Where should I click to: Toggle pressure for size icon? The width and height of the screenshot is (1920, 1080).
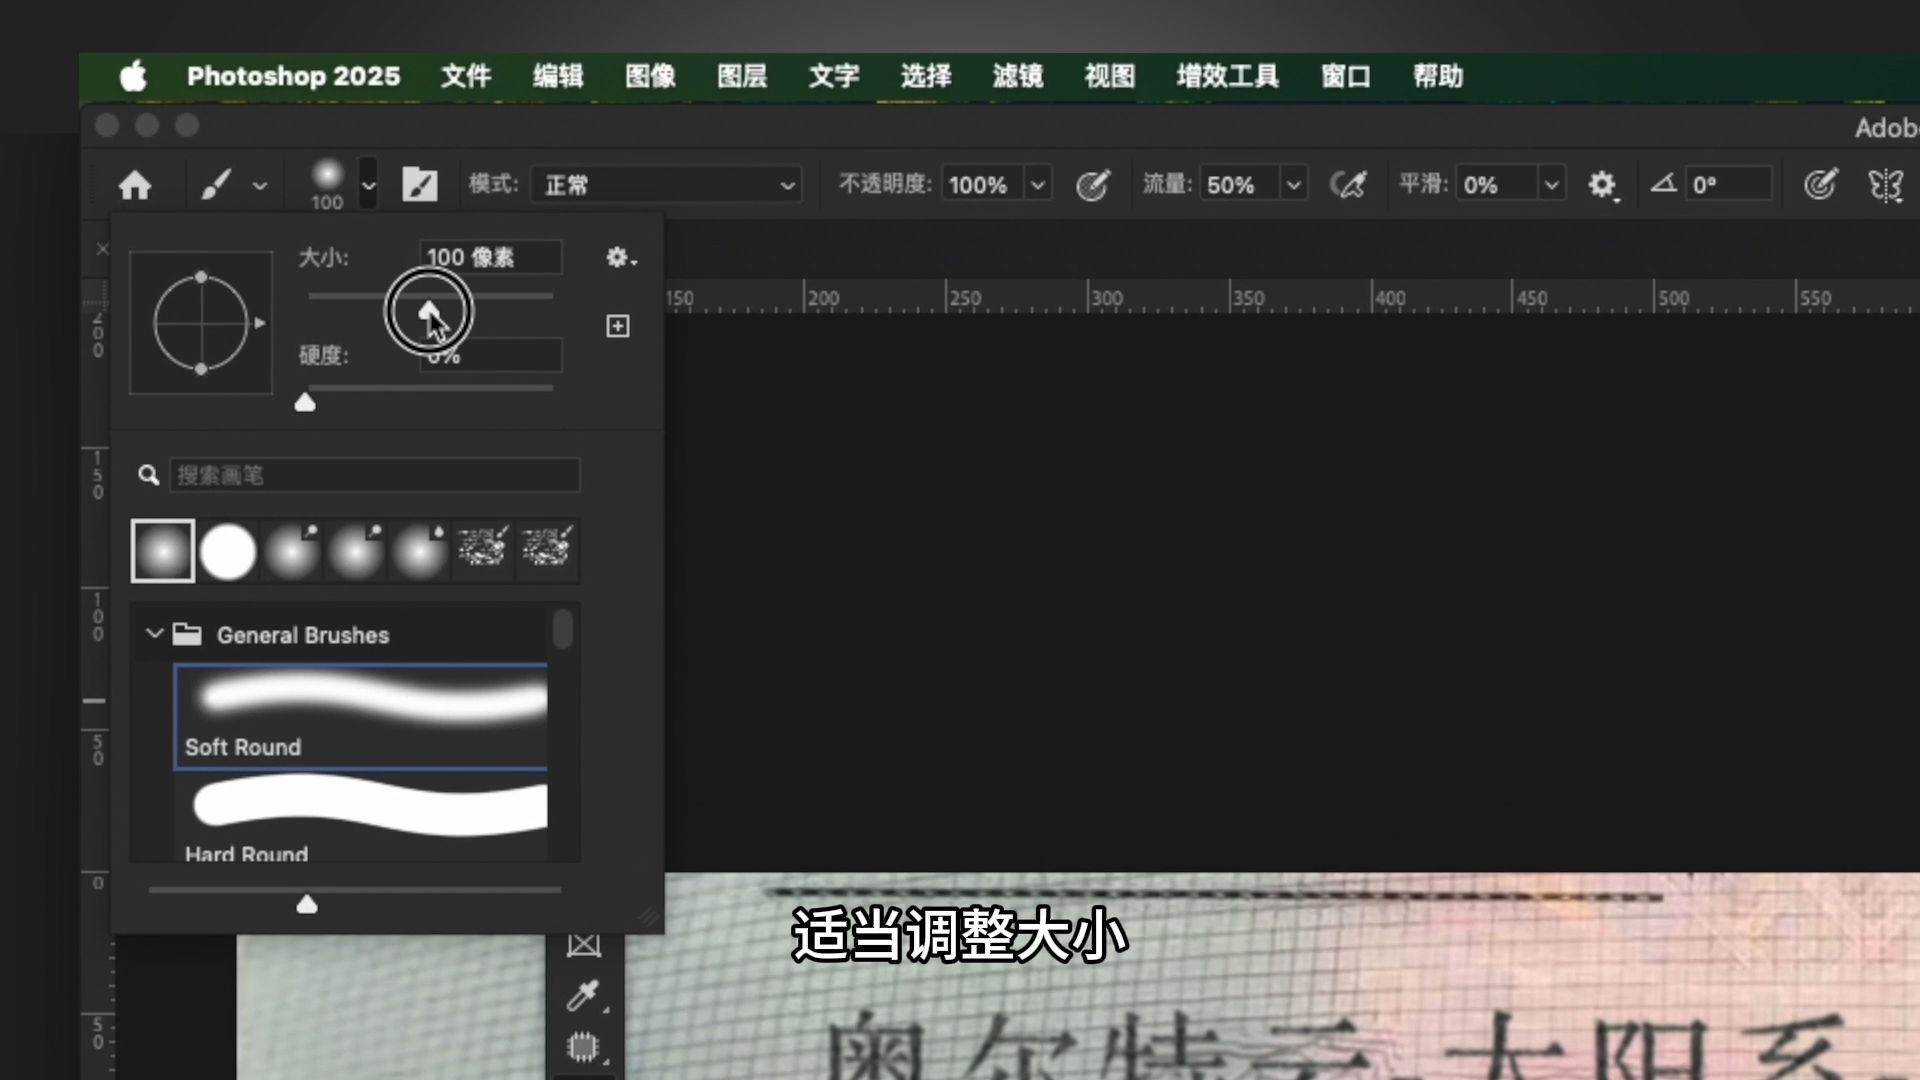tap(1820, 185)
